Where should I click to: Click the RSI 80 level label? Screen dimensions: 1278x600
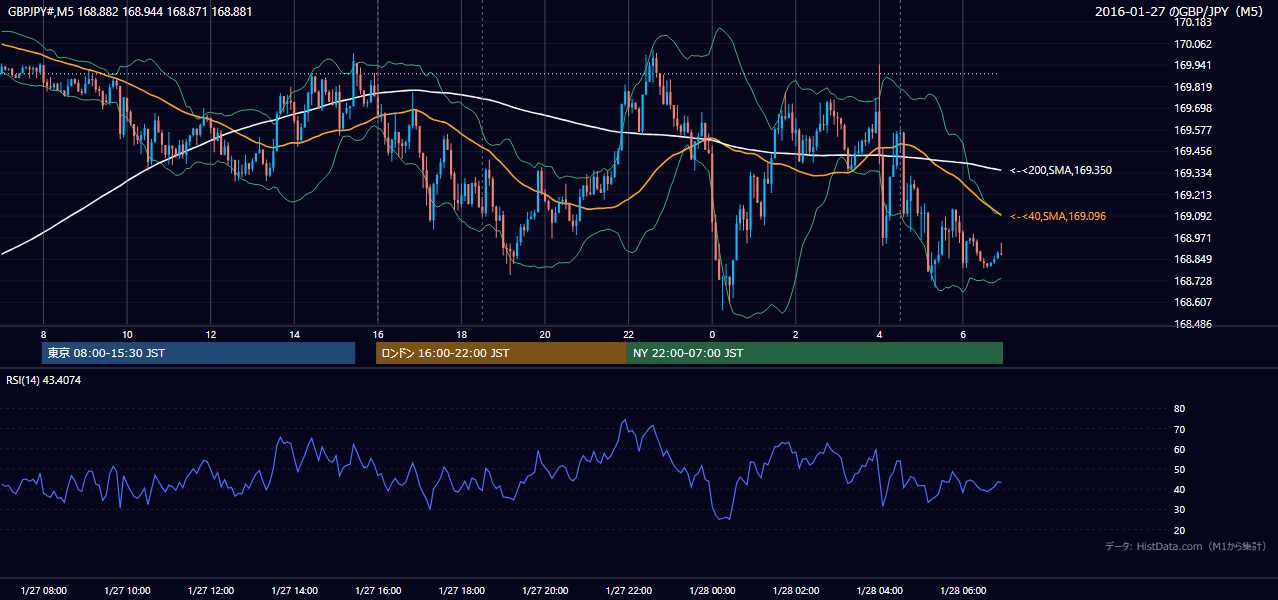coord(1179,409)
